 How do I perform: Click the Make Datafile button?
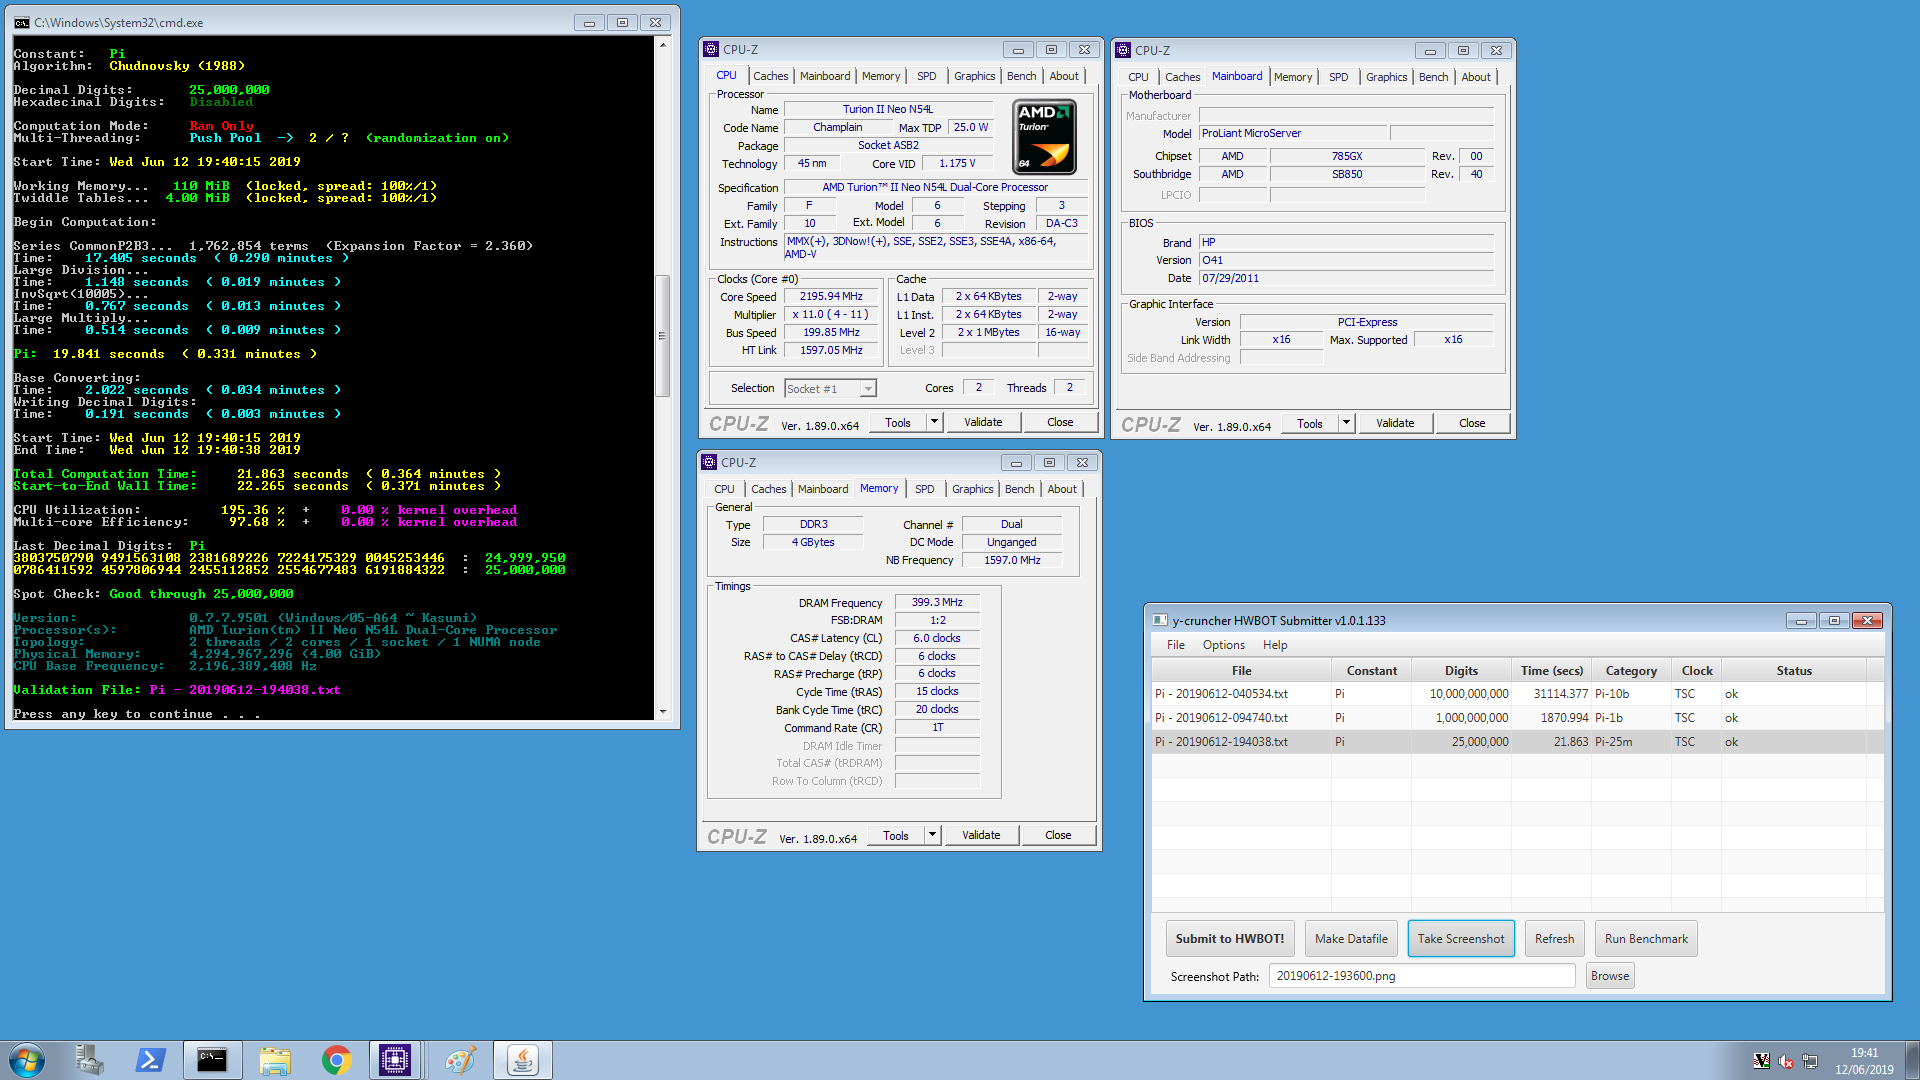[x=1351, y=939]
